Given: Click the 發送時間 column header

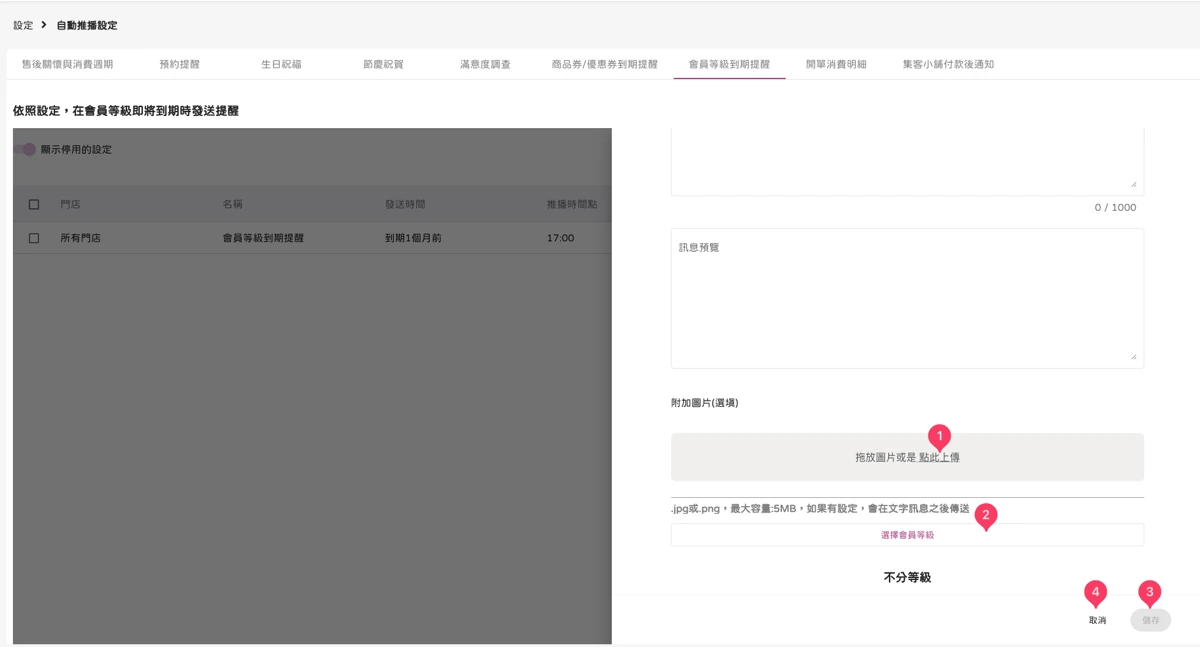Looking at the screenshot, I should point(405,204).
